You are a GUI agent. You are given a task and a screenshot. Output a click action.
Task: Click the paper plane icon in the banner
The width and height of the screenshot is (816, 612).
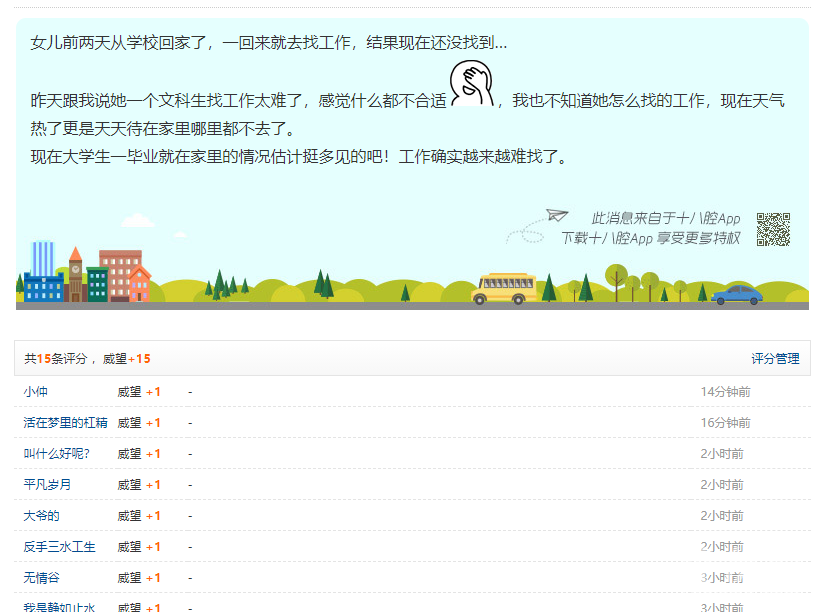pyautogui.click(x=556, y=215)
